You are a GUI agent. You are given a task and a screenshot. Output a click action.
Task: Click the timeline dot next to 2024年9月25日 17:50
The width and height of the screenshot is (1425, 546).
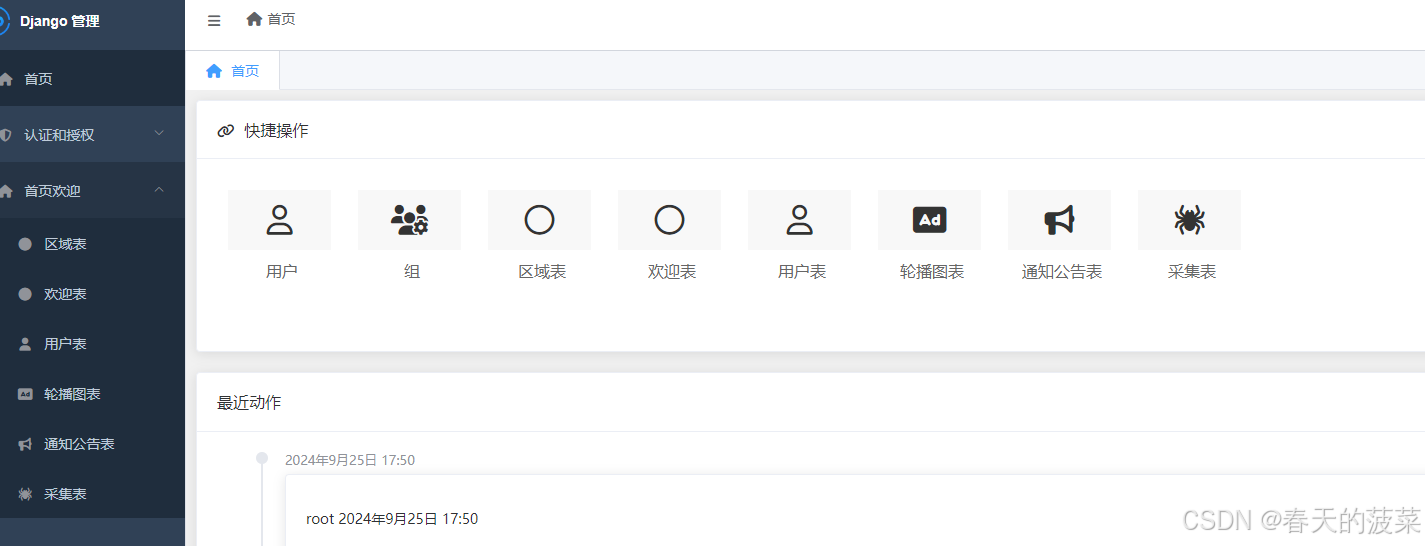[x=262, y=458]
